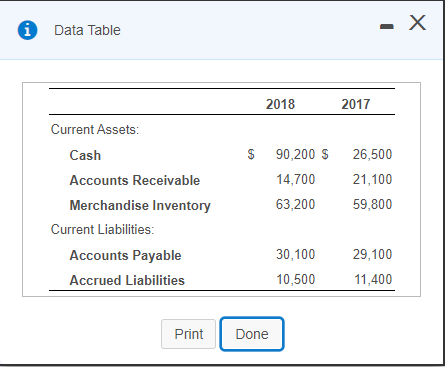Select the 59,800 inventory value
Image resolution: width=445 pixels, height=367 pixels.
pyautogui.click(x=372, y=204)
